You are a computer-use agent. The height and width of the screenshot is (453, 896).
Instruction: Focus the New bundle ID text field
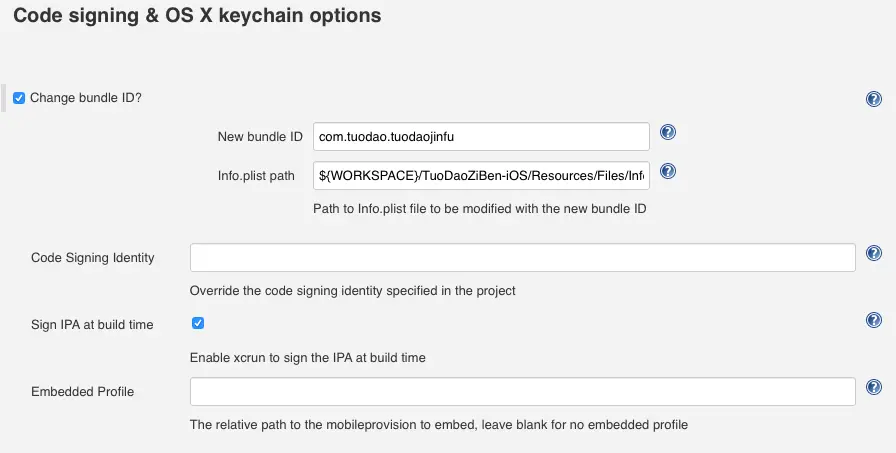point(481,136)
